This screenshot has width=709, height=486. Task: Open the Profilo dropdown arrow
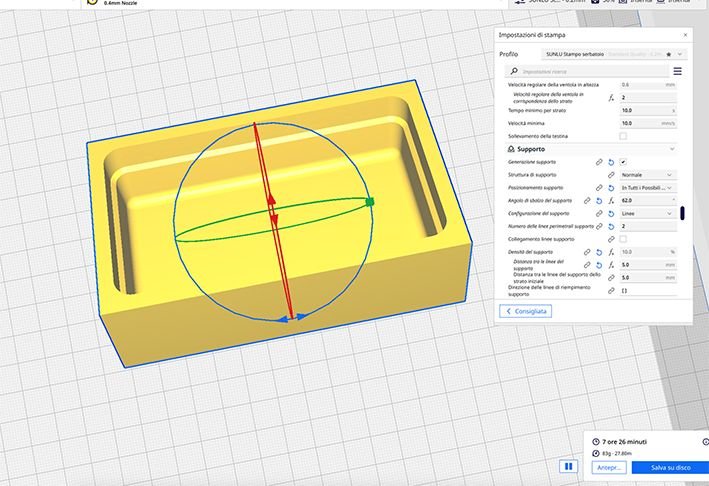click(680, 54)
